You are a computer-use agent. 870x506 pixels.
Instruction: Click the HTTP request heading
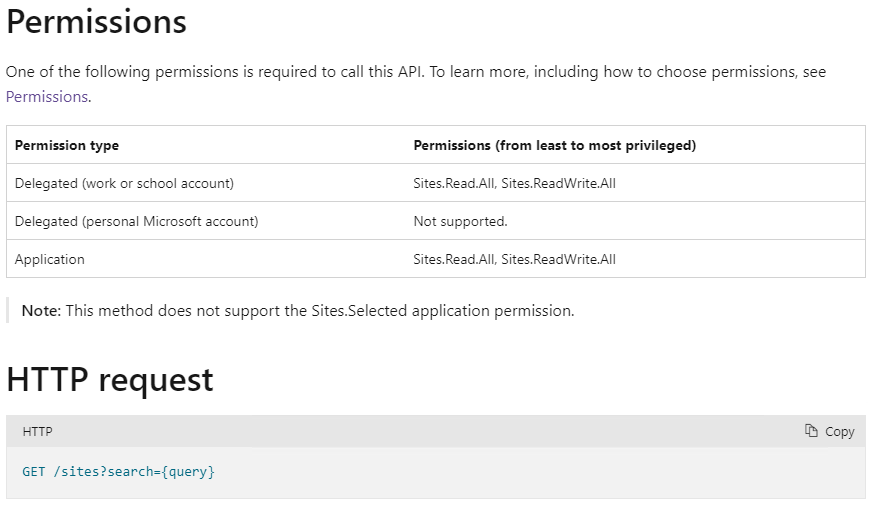pyautogui.click(x=110, y=380)
